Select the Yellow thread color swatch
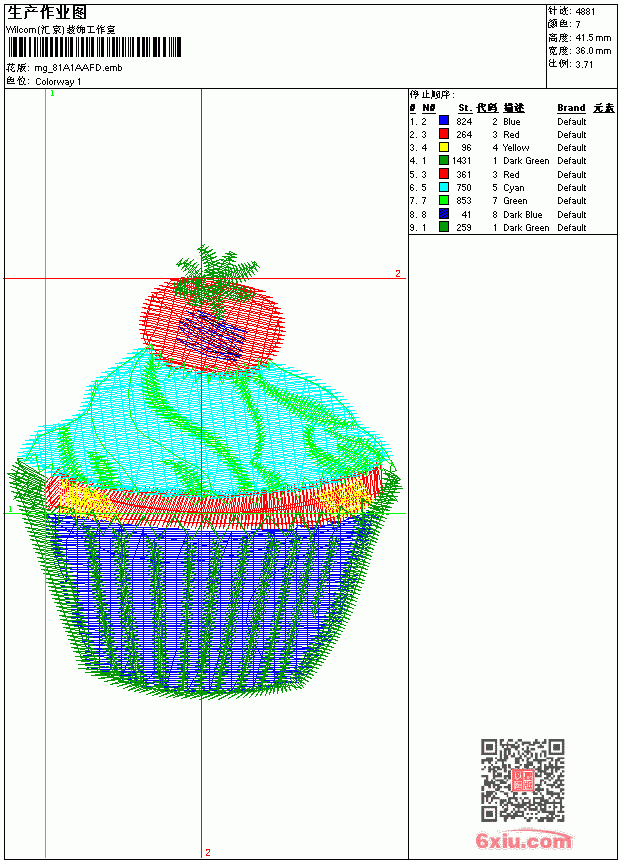Viewport: 620px width, 860px height. 444,148
